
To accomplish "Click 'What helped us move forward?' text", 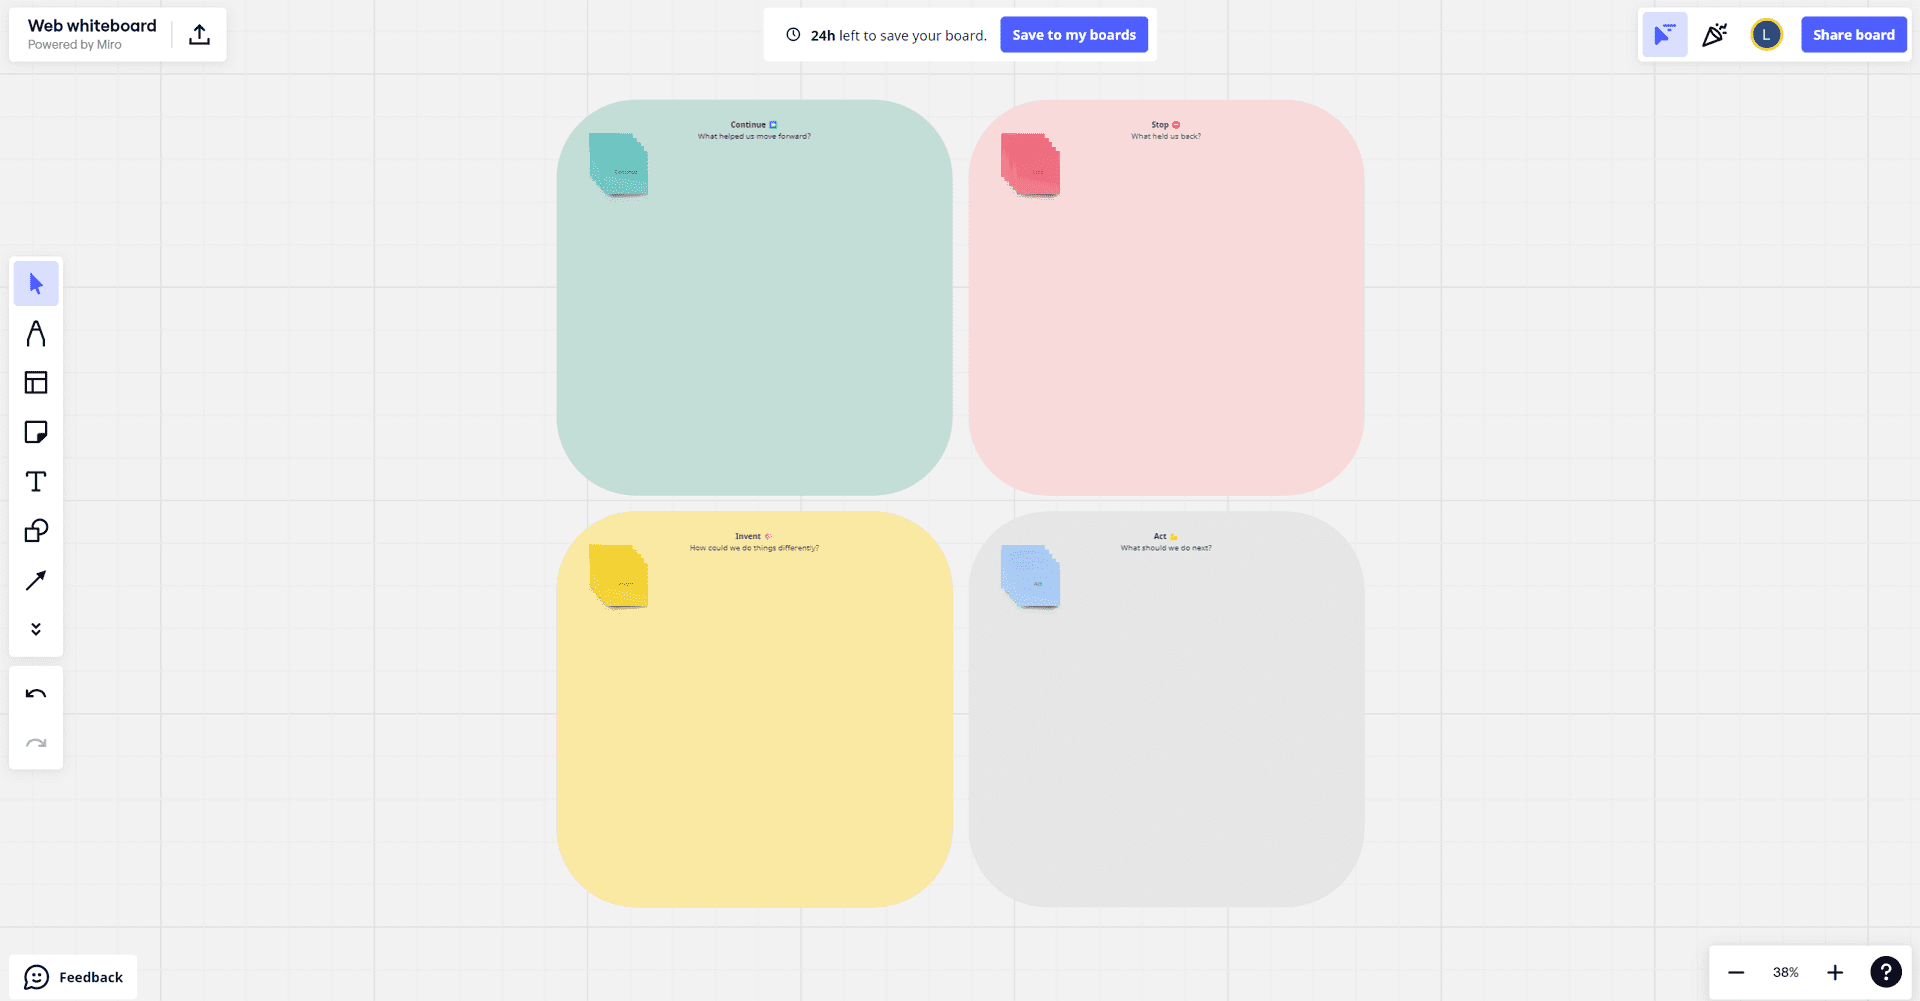I will tap(754, 137).
